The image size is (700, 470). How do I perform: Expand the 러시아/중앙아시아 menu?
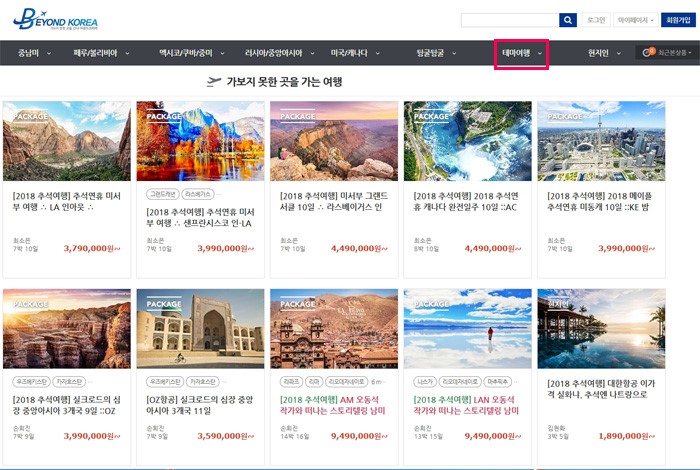(279, 53)
